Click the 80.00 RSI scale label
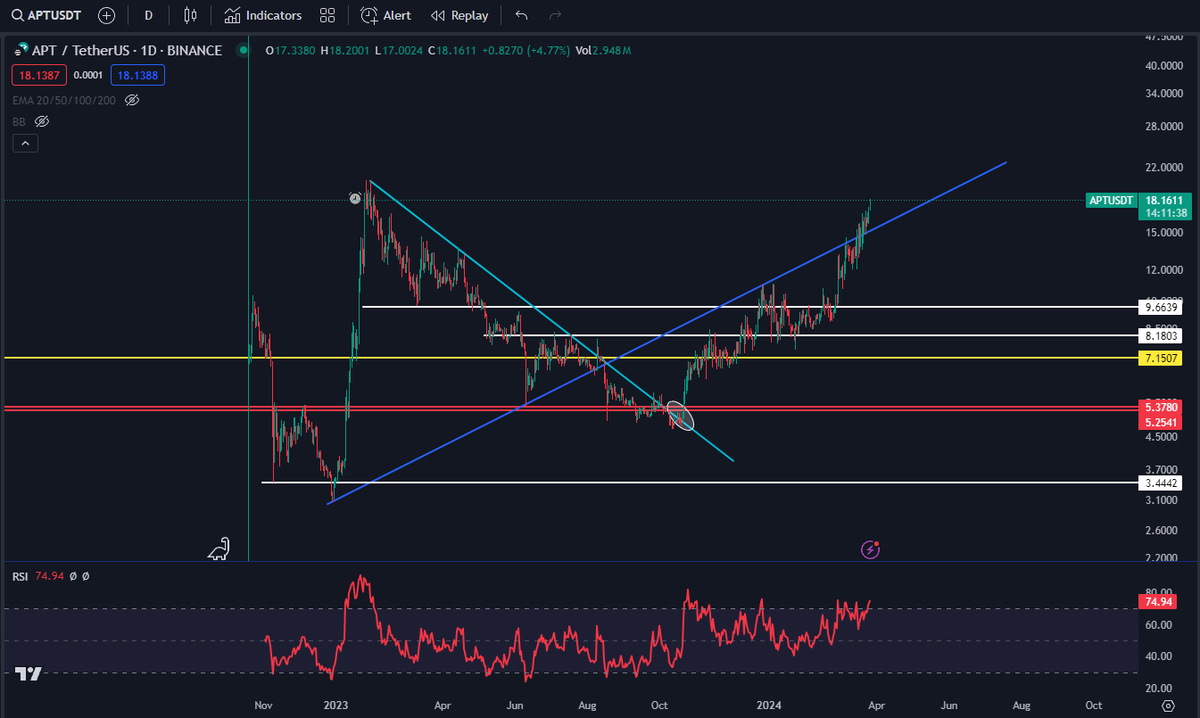The width and height of the screenshot is (1200, 718). (1156, 592)
